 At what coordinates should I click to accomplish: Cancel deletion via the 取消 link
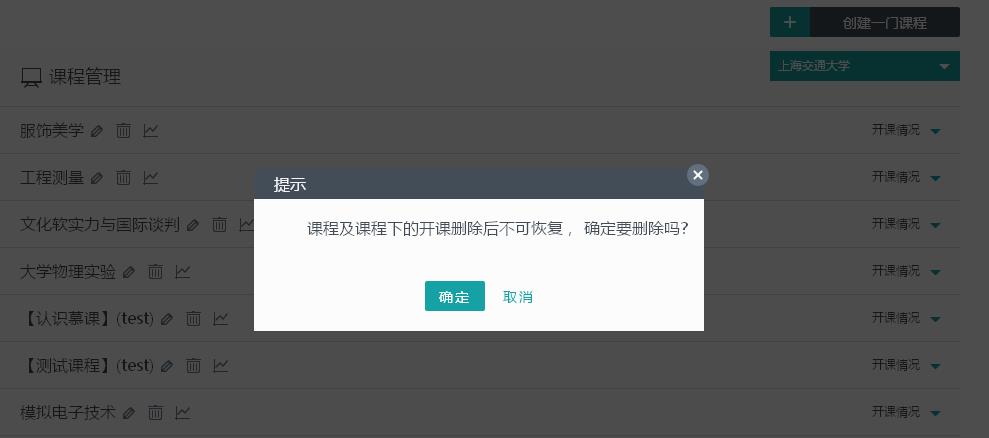[x=518, y=297]
